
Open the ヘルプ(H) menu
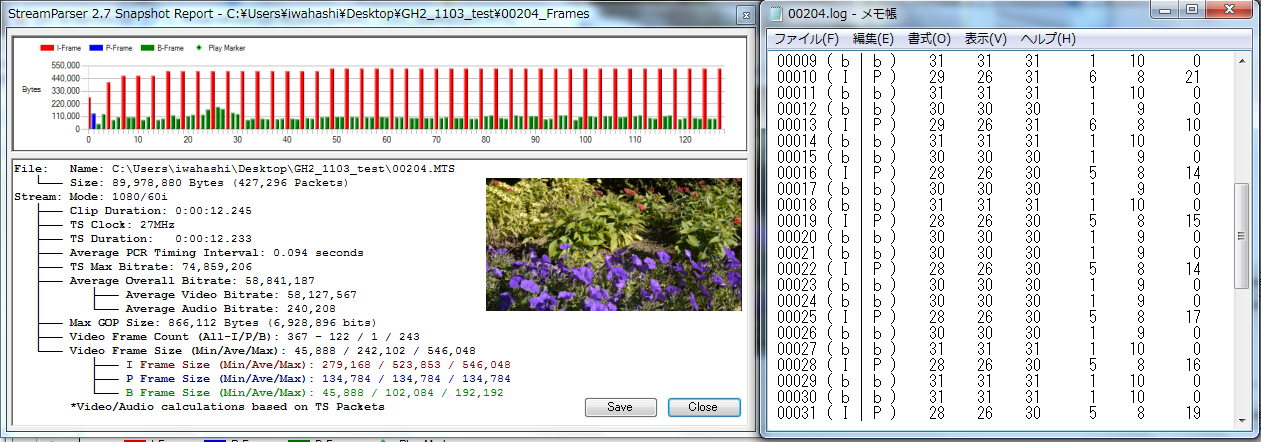click(1047, 39)
